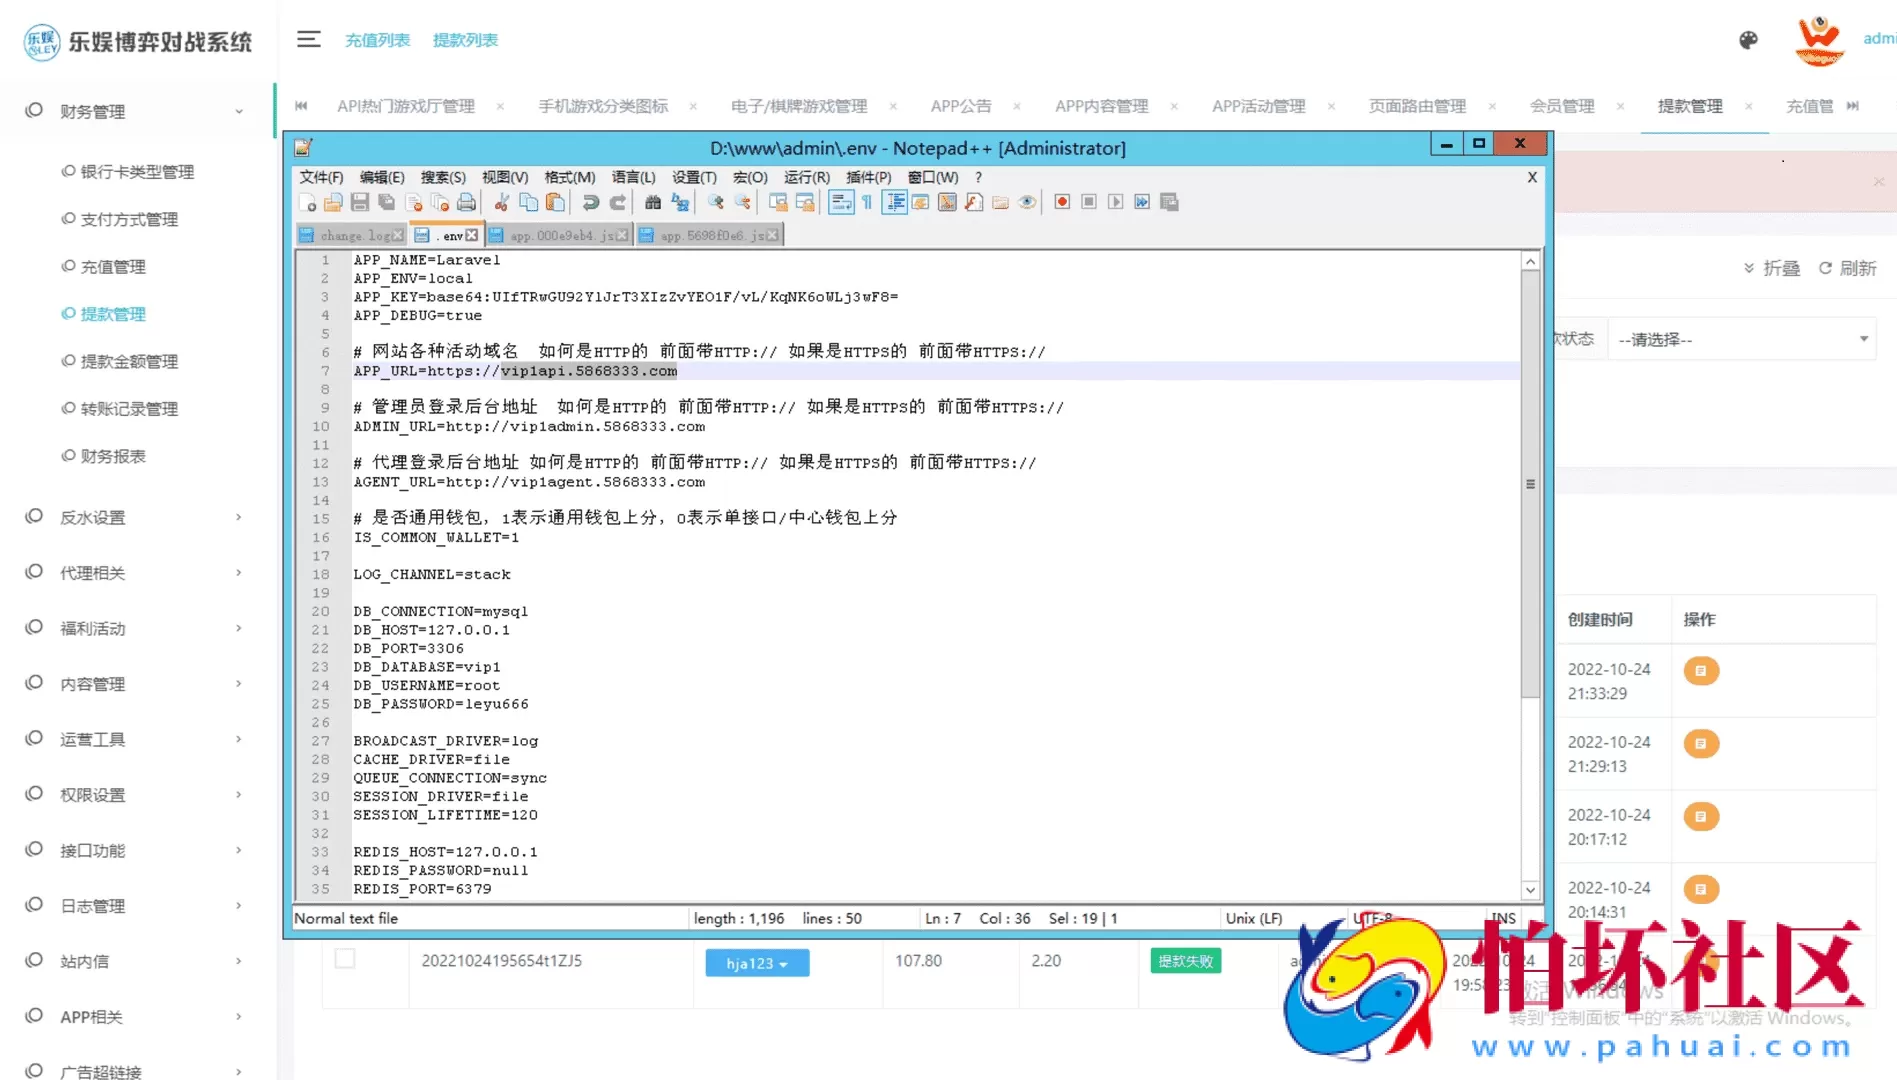Open the 搜索(S) menu in Notepad++

(x=442, y=177)
